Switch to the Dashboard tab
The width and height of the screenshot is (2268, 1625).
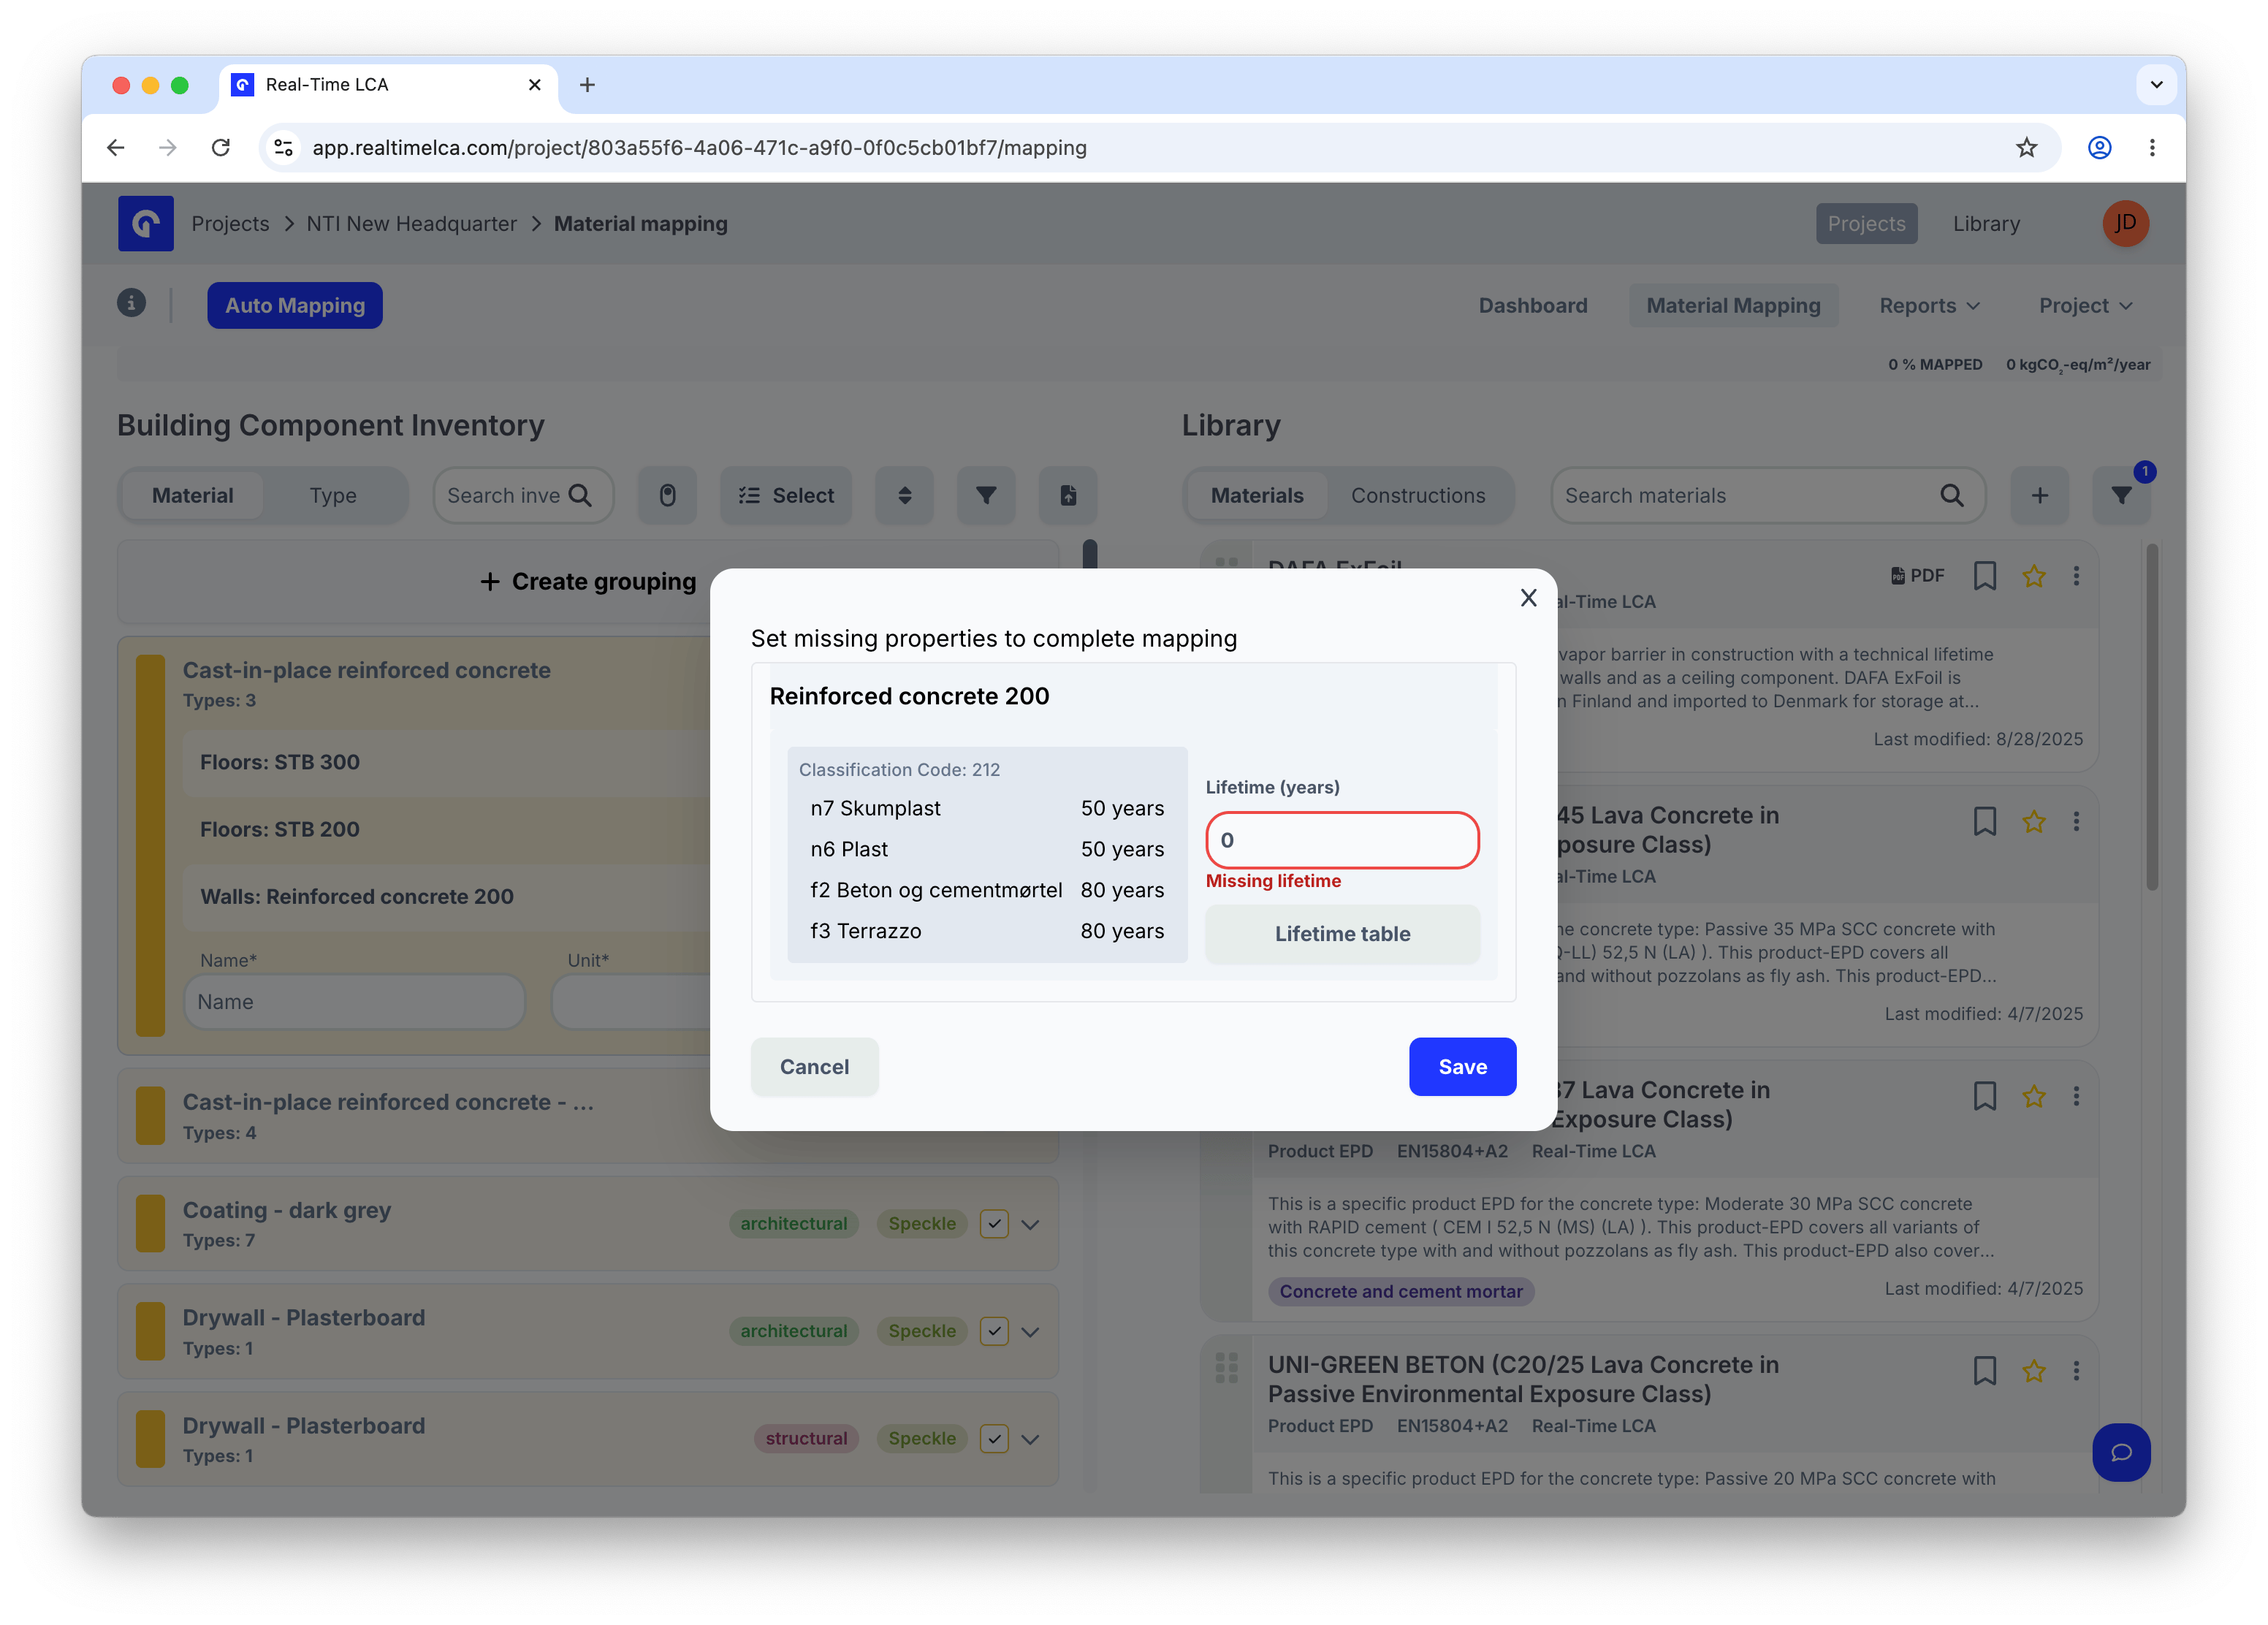pos(1532,306)
